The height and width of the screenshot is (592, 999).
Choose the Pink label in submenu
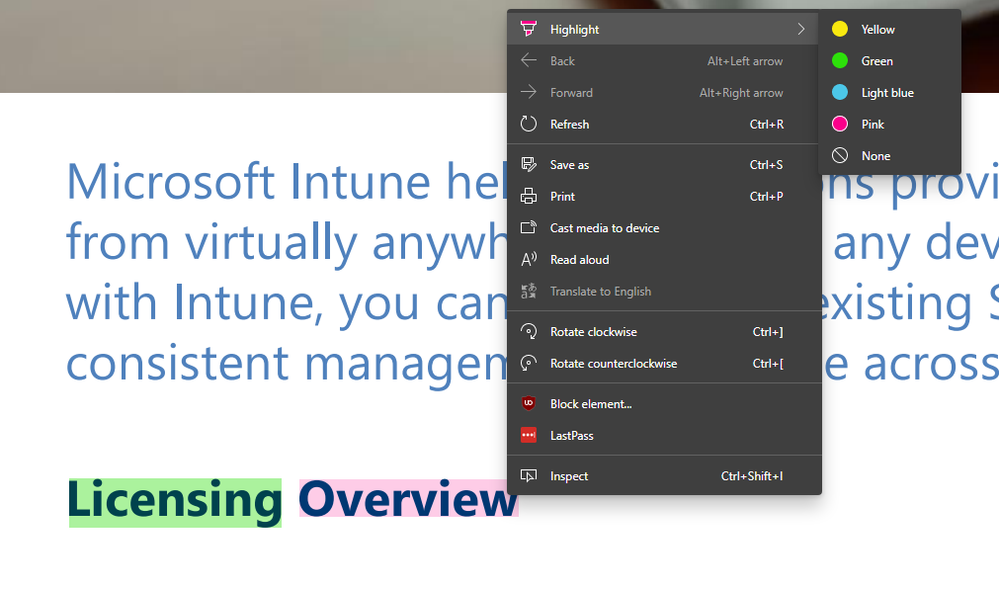coord(872,124)
